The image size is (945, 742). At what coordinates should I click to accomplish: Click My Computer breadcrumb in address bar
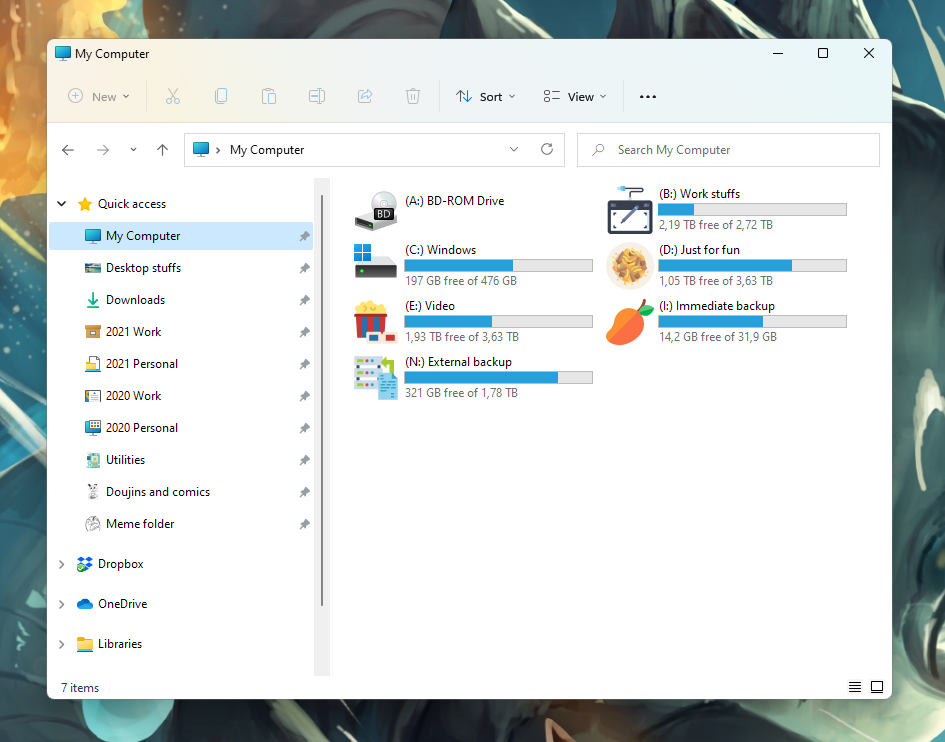pyautogui.click(x=267, y=150)
